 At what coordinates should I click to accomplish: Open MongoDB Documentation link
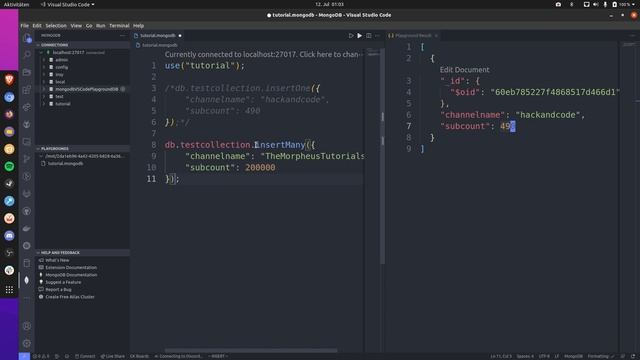pyautogui.click(x=71, y=275)
